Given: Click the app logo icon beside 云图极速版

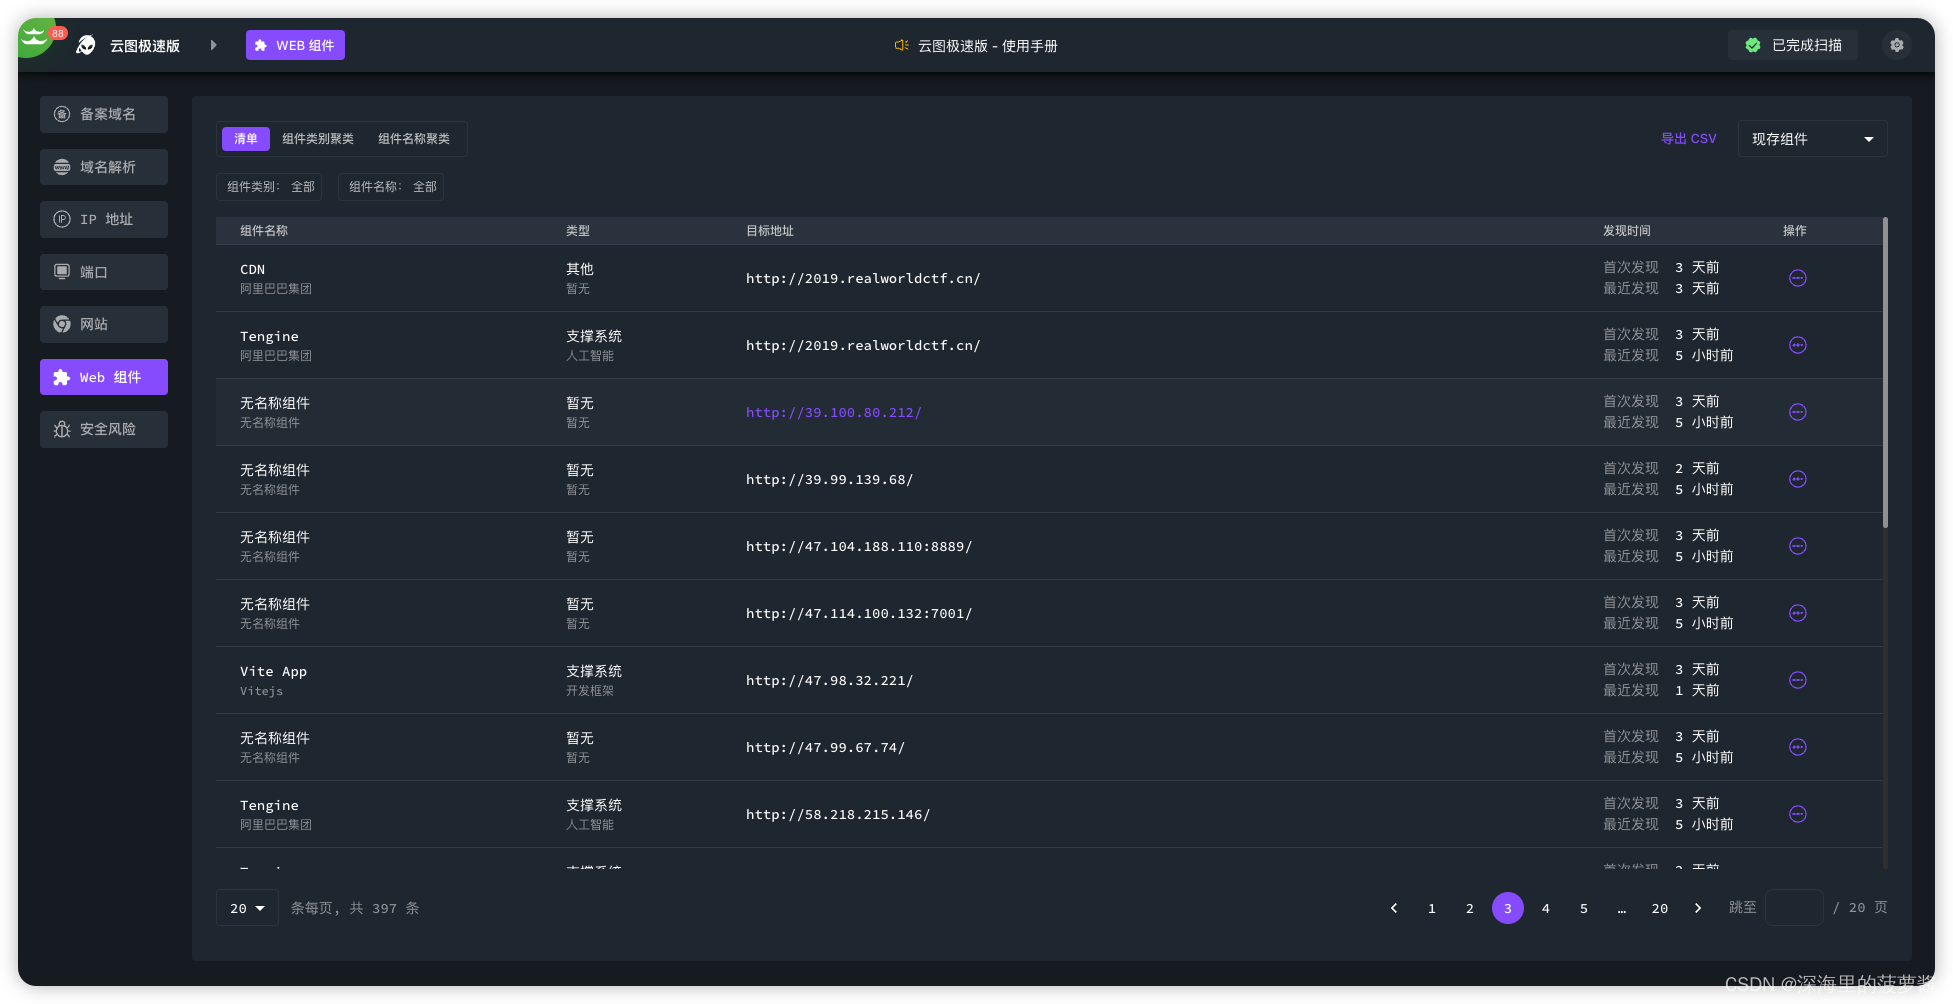Looking at the screenshot, I should (86, 45).
